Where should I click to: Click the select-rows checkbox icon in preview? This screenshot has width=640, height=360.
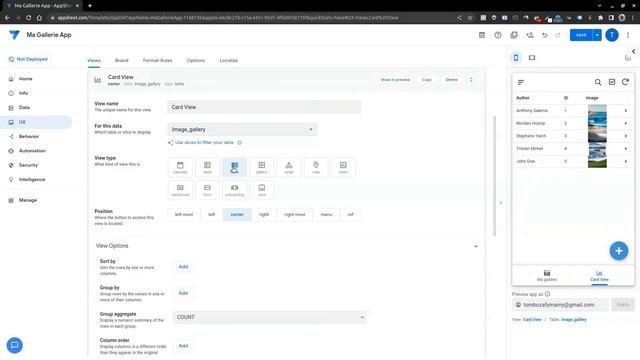[x=612, y=82]
